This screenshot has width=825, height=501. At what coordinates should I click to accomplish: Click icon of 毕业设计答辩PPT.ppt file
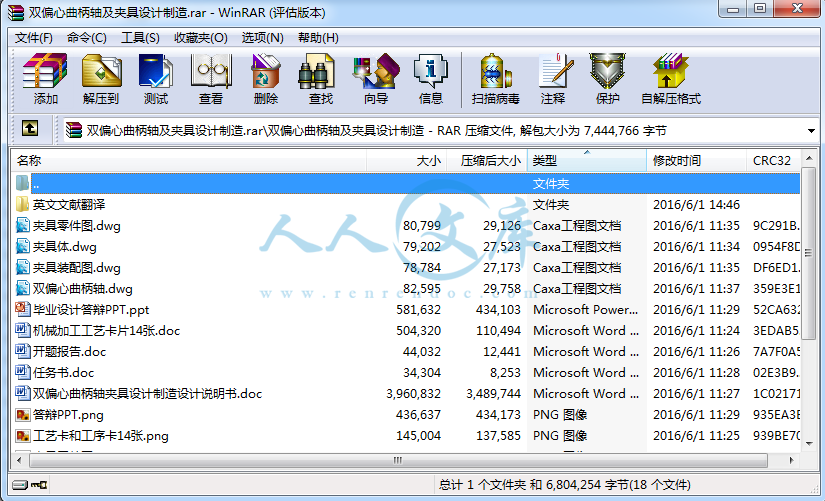(23, 309)
